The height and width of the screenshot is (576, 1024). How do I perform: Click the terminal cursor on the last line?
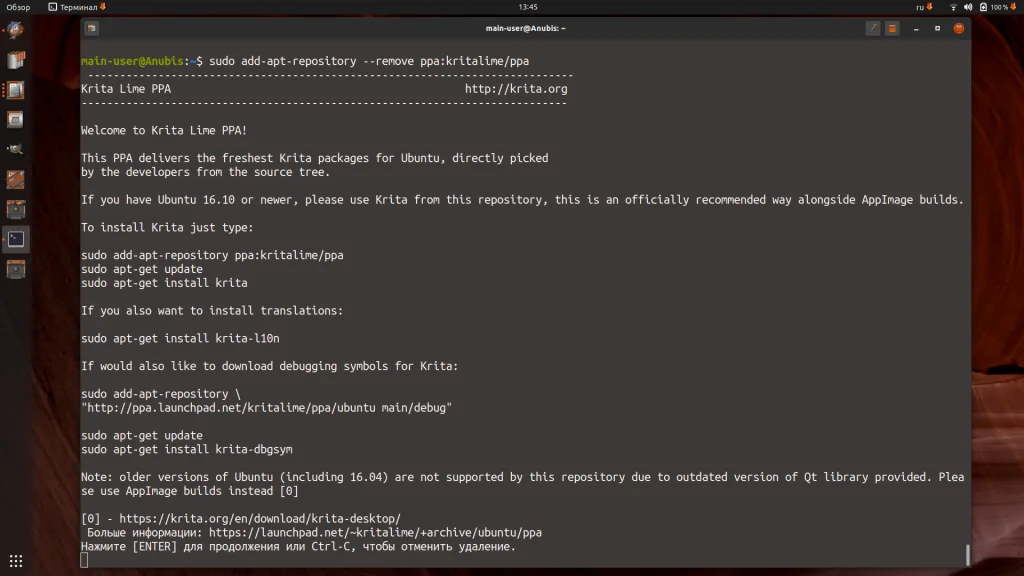84,560
